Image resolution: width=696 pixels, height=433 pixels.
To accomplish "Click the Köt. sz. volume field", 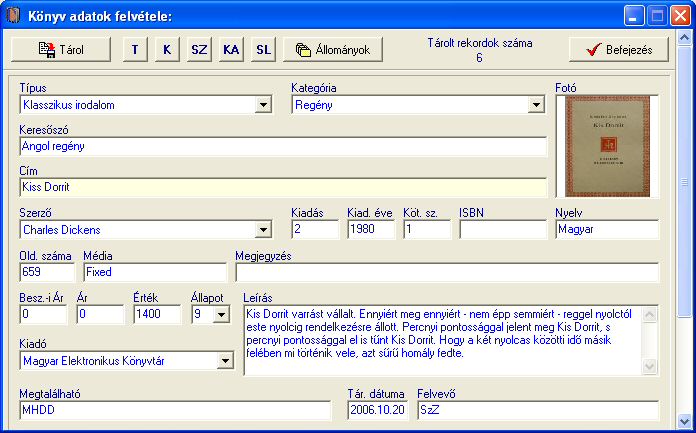I will (427, 230).
